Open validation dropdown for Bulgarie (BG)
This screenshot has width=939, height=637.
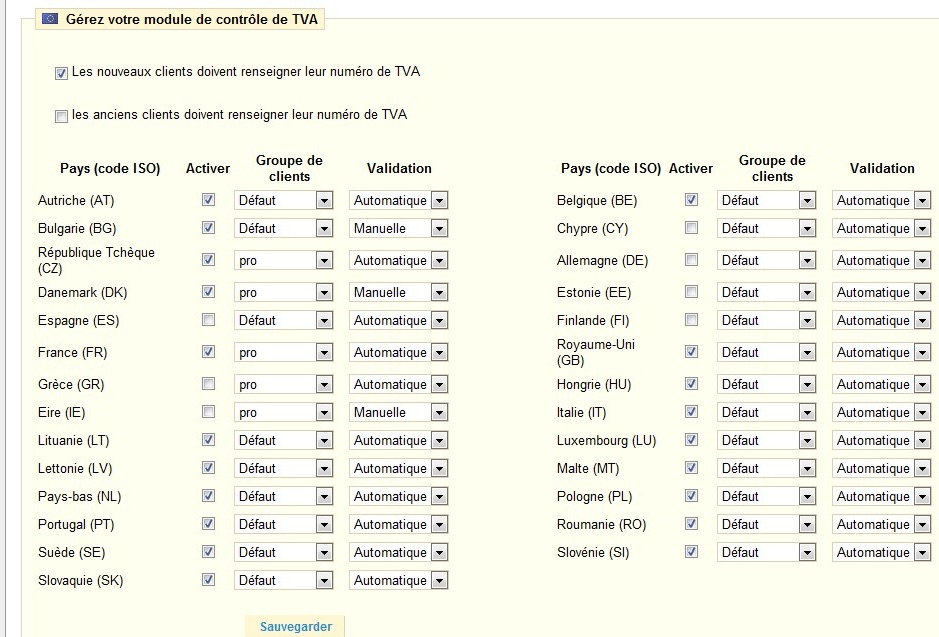[x=398, y=228]
